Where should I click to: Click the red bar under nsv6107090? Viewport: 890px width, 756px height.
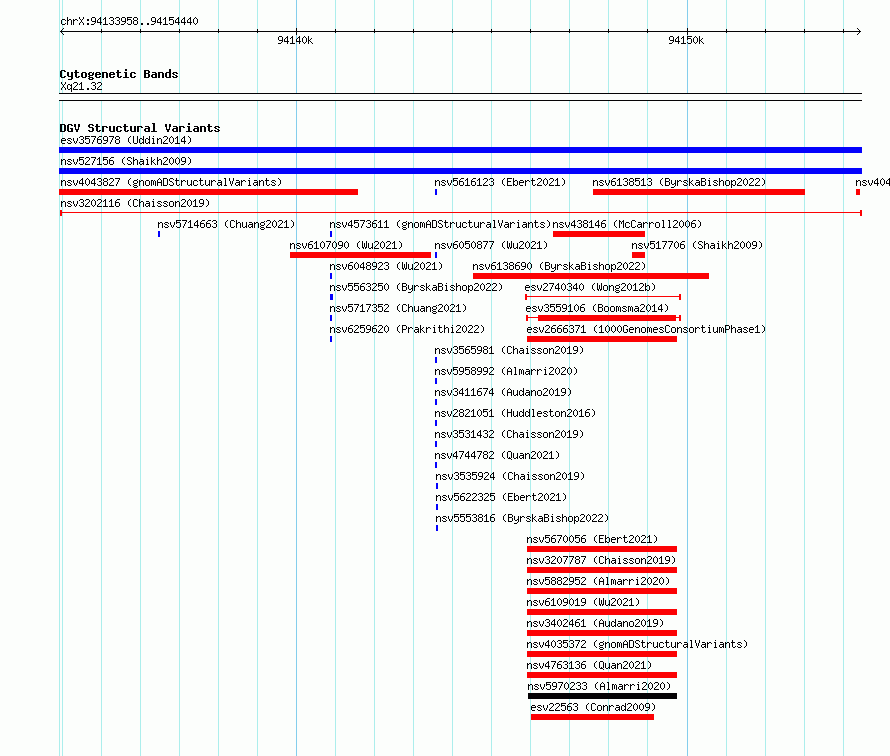(360, 255)
